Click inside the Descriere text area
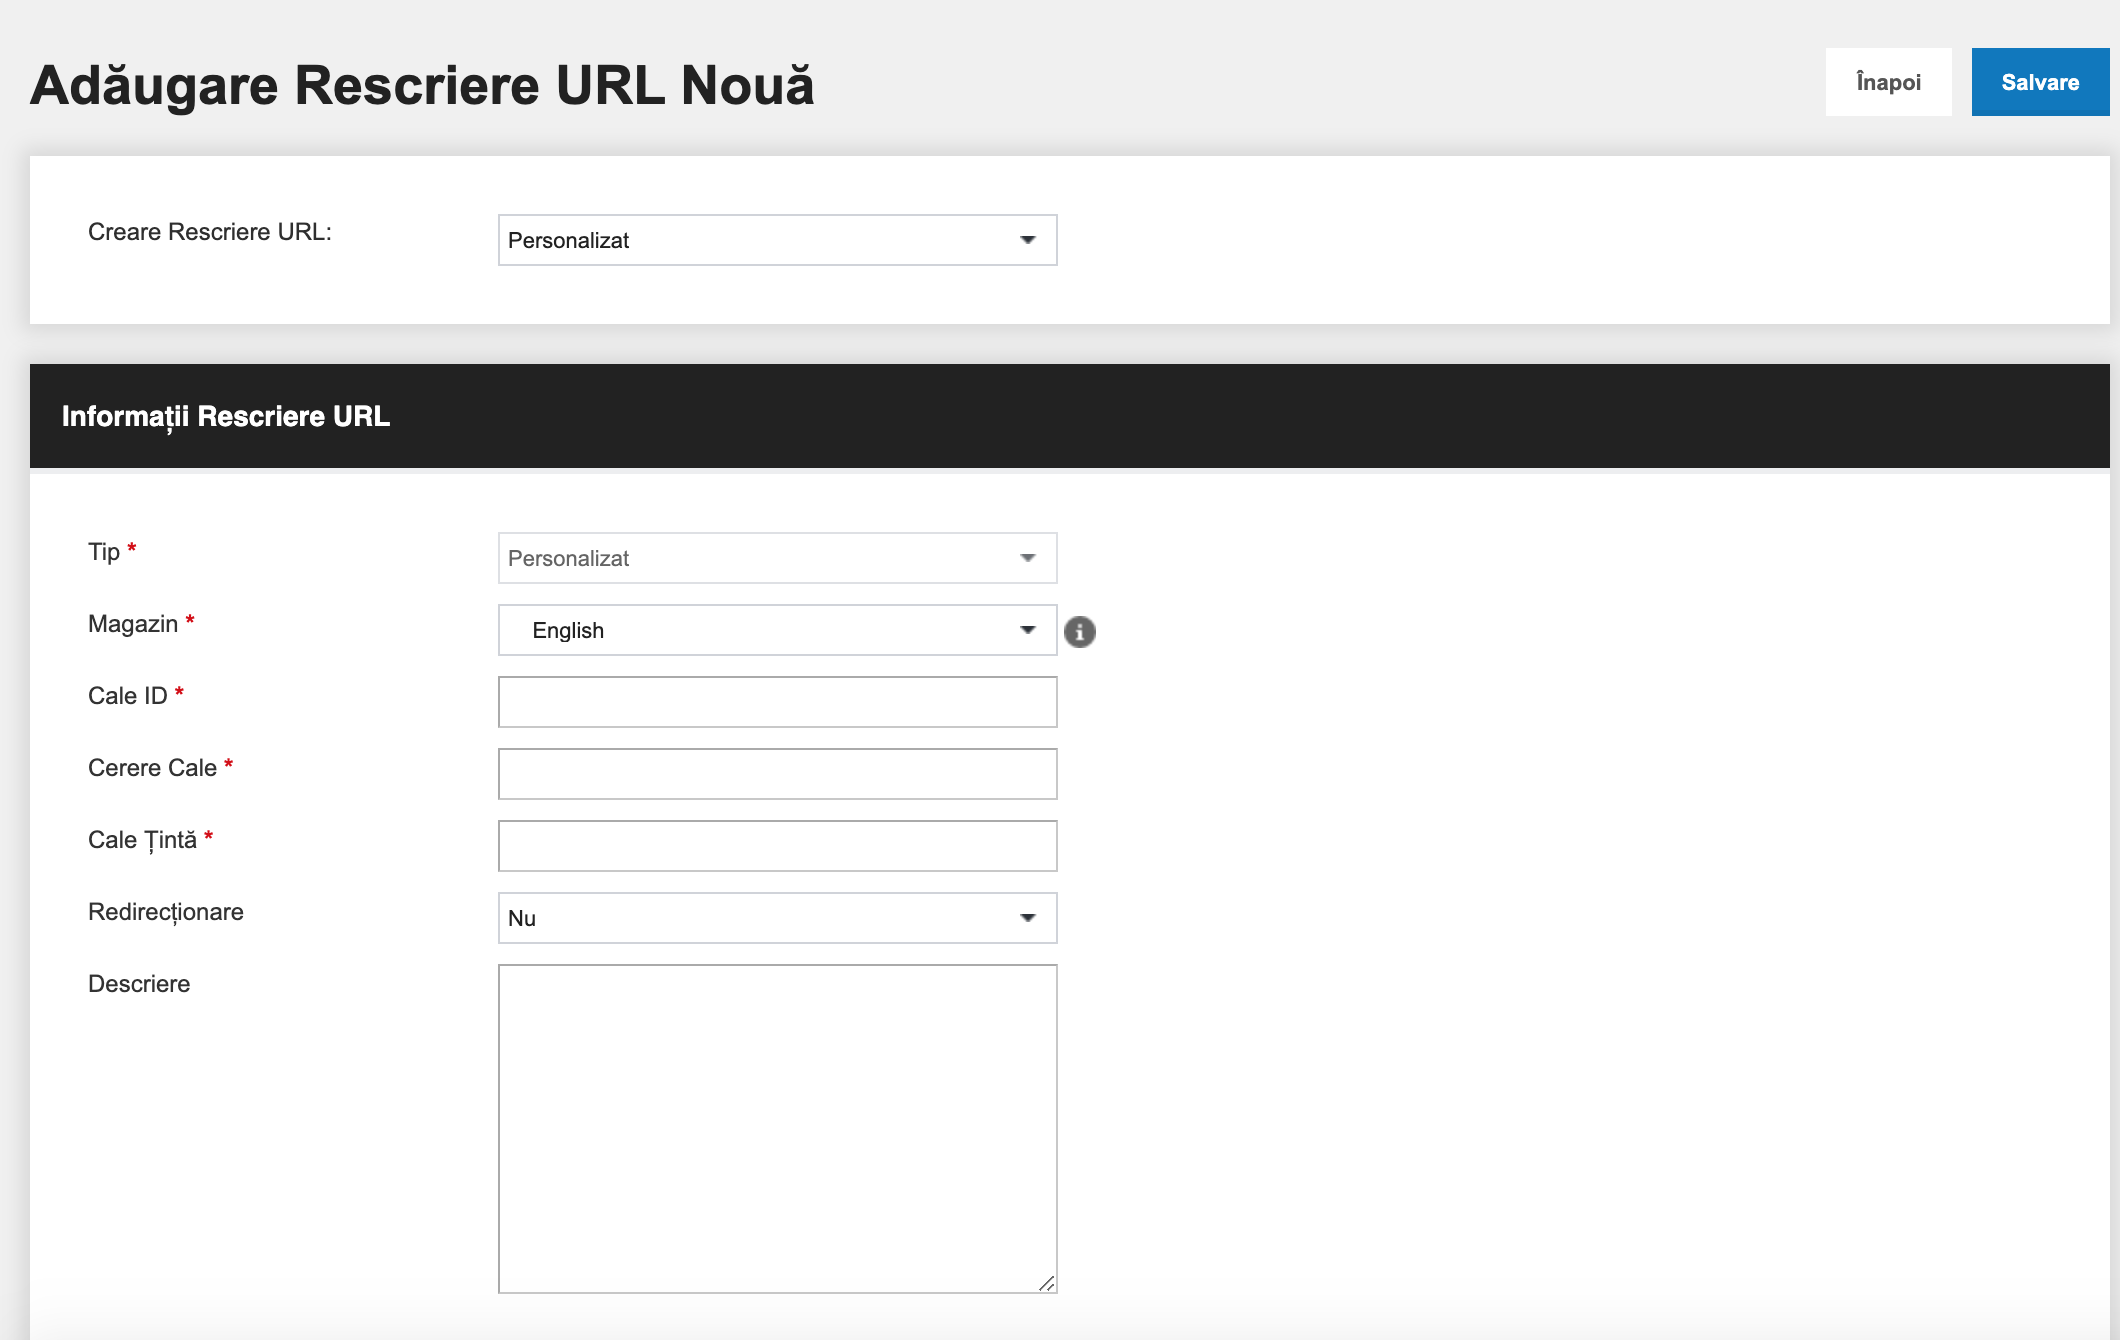 tap(777, 1129)
